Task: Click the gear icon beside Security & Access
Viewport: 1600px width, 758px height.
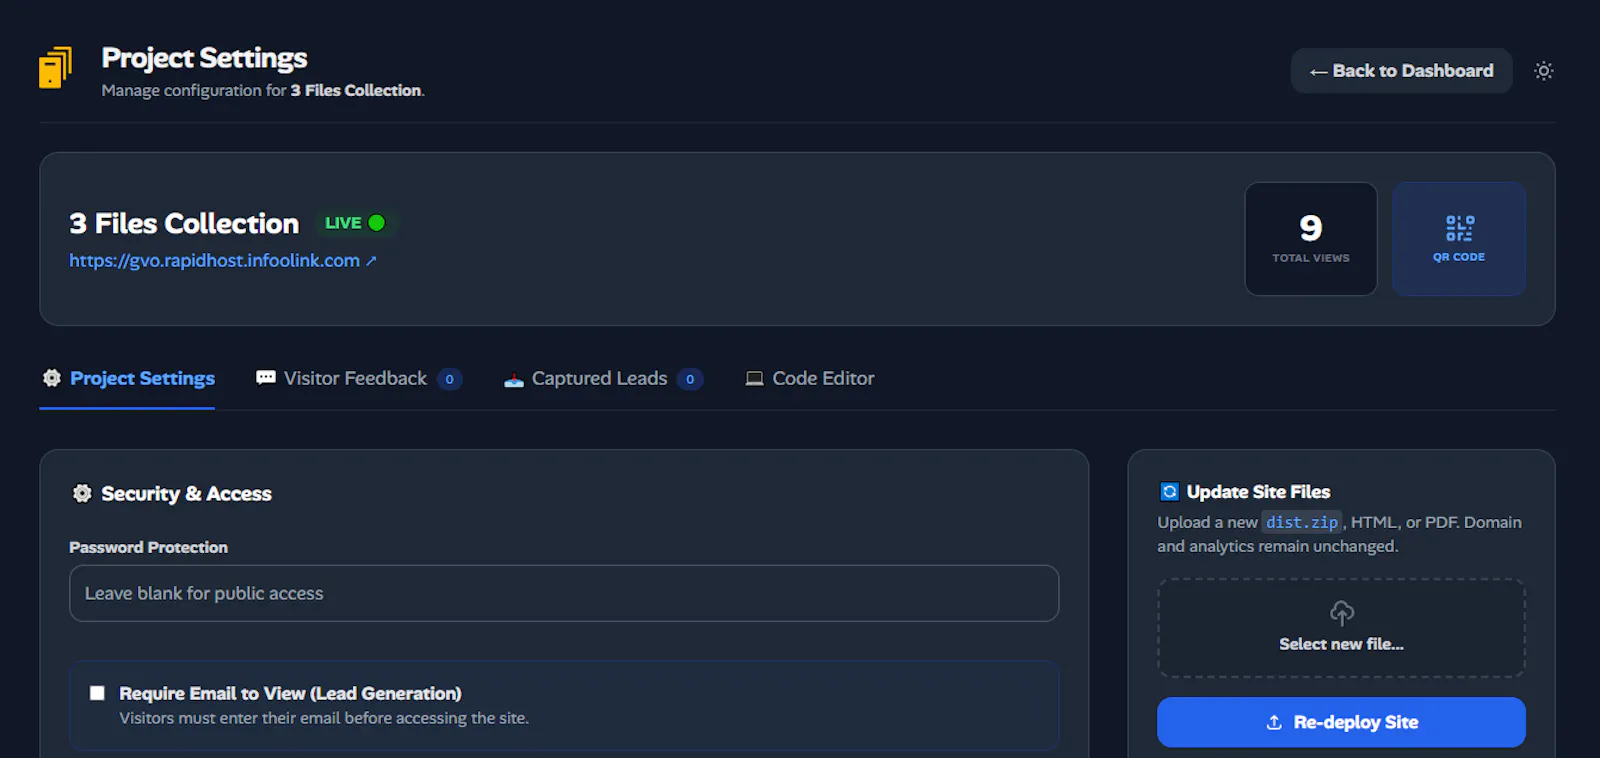Action: tap(82, 493)
